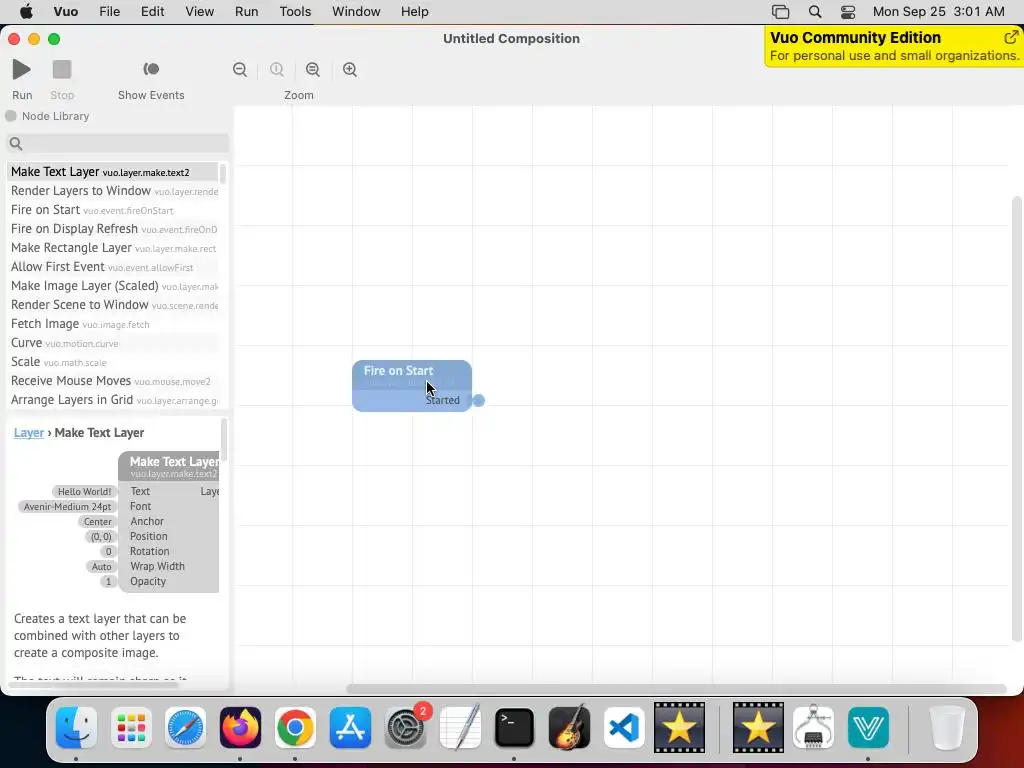Viewport: 1024px width, 768px height.
Task: Select Make Text Layer in node list
Action: click(x=114, y=172)
